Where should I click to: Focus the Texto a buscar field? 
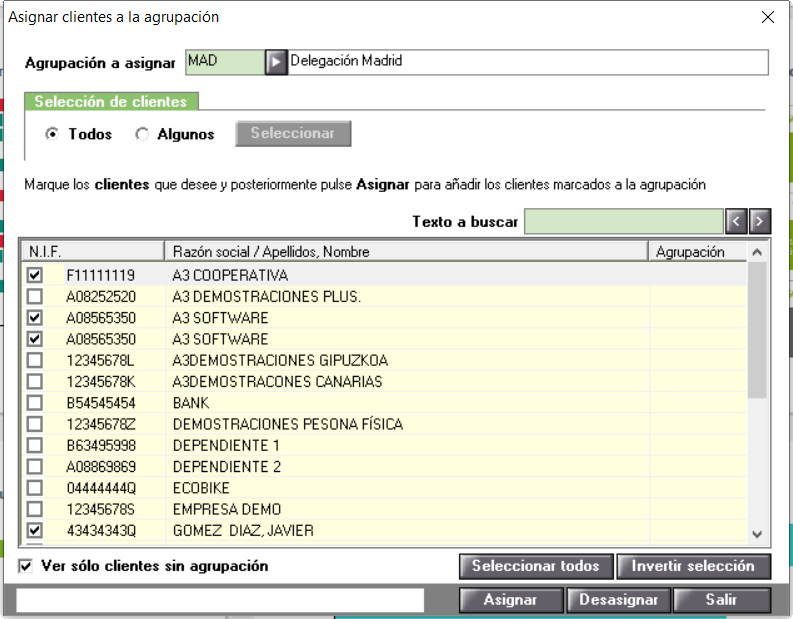tap(624, 221)
